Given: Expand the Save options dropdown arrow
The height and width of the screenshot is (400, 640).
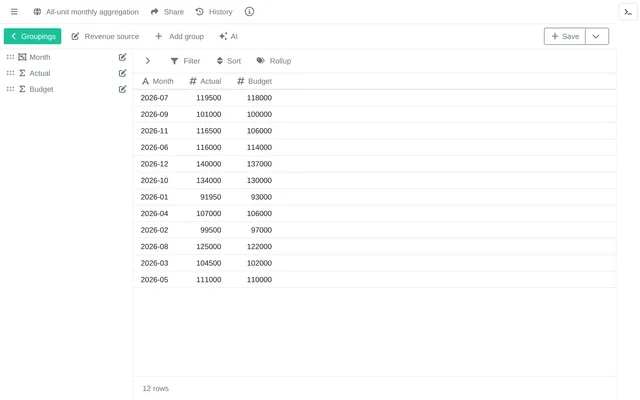Looking at the screenshot, I should [x=597, y=36].
